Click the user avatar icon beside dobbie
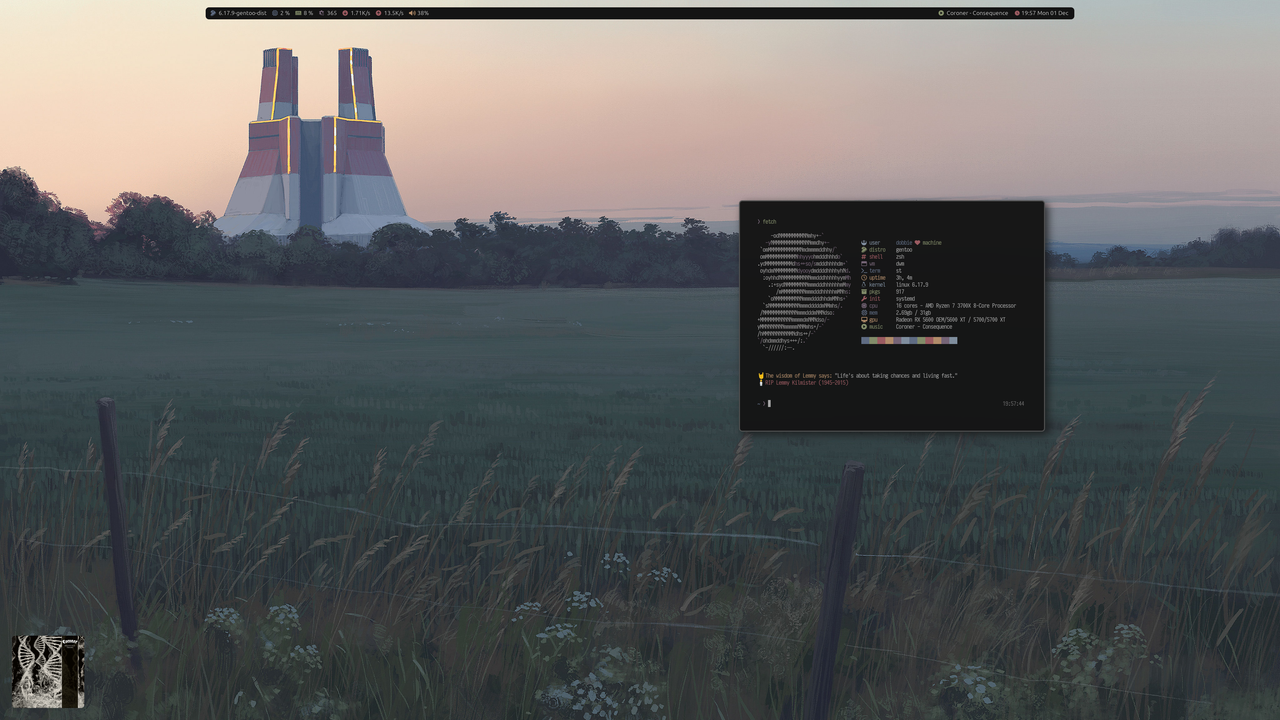 point(864,243)
